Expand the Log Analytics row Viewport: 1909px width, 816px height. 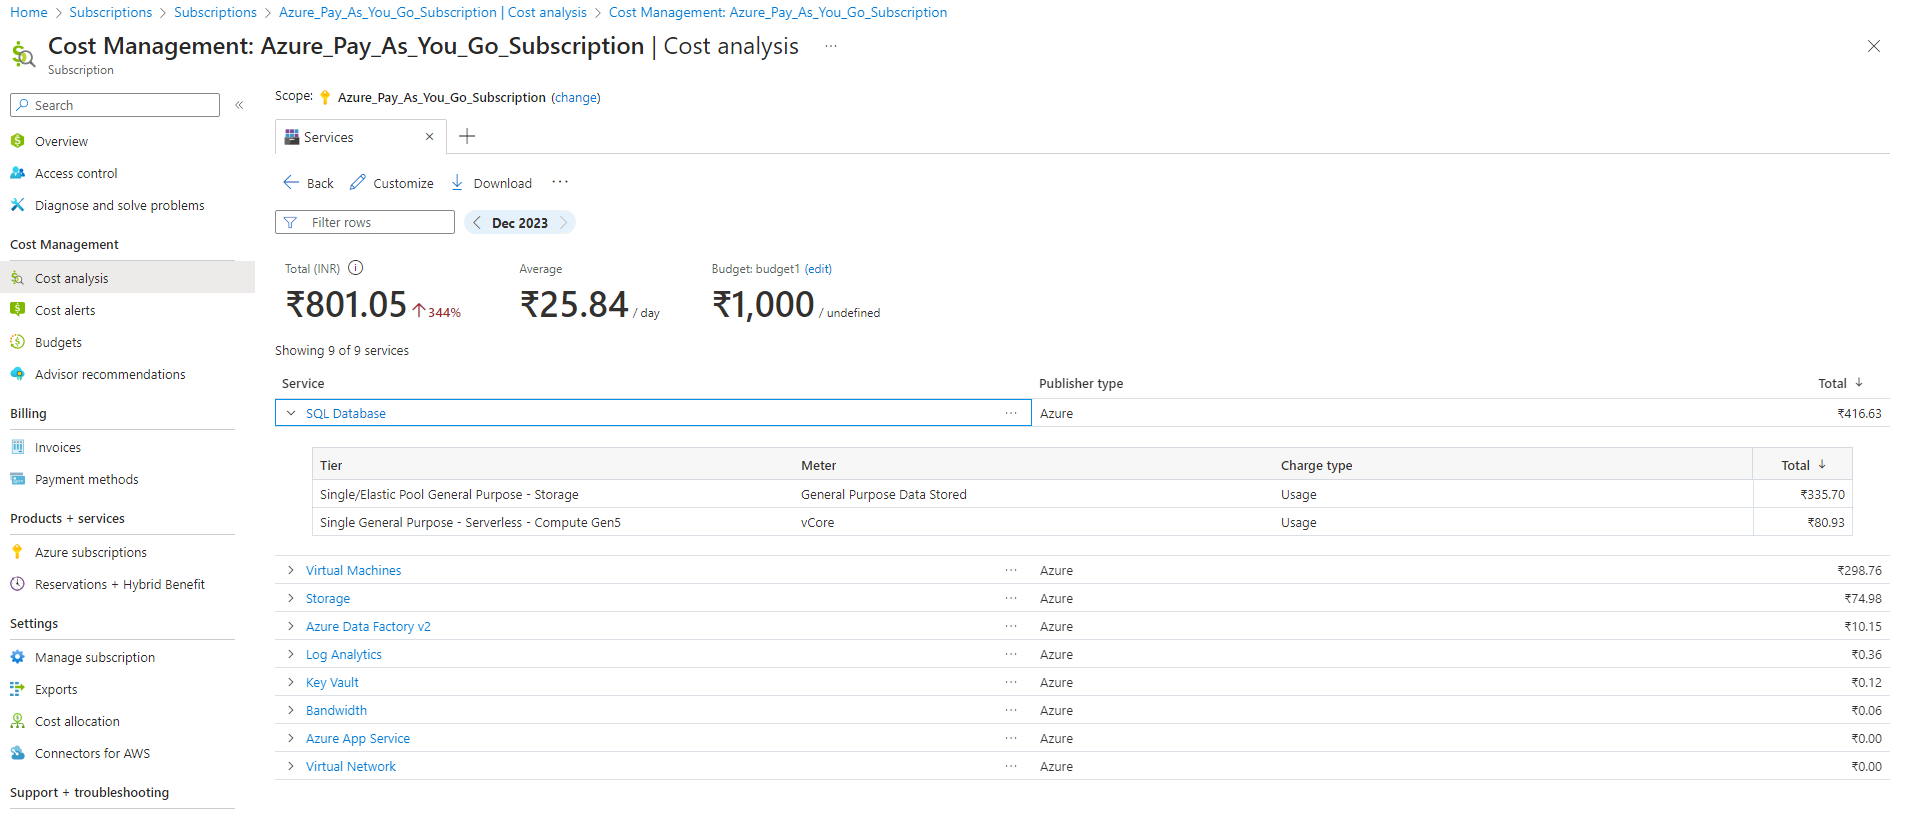(x=291, y=654)
